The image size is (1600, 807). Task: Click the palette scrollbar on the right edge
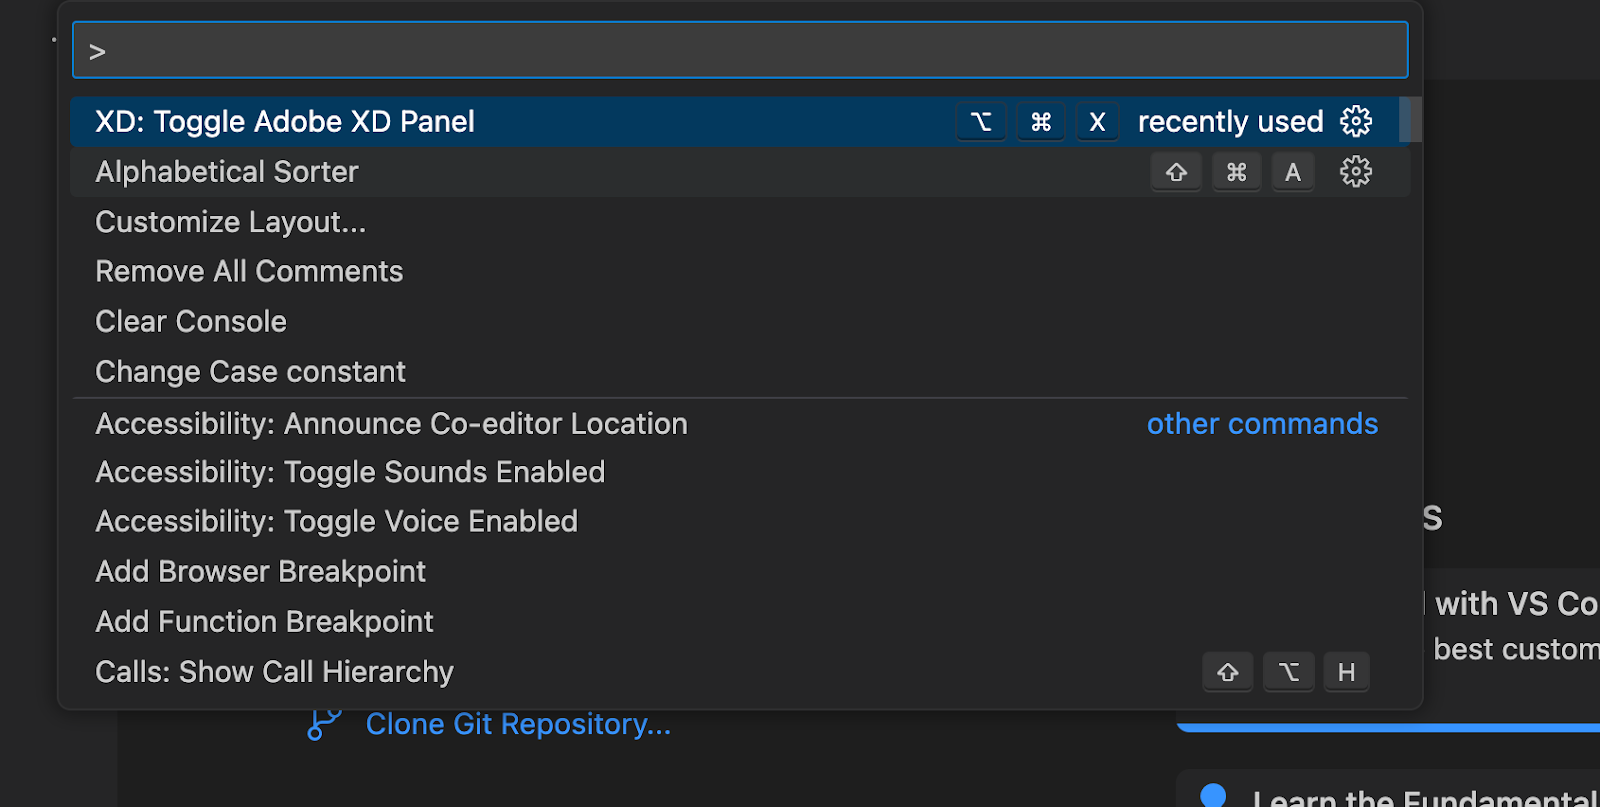(1412, 120)
